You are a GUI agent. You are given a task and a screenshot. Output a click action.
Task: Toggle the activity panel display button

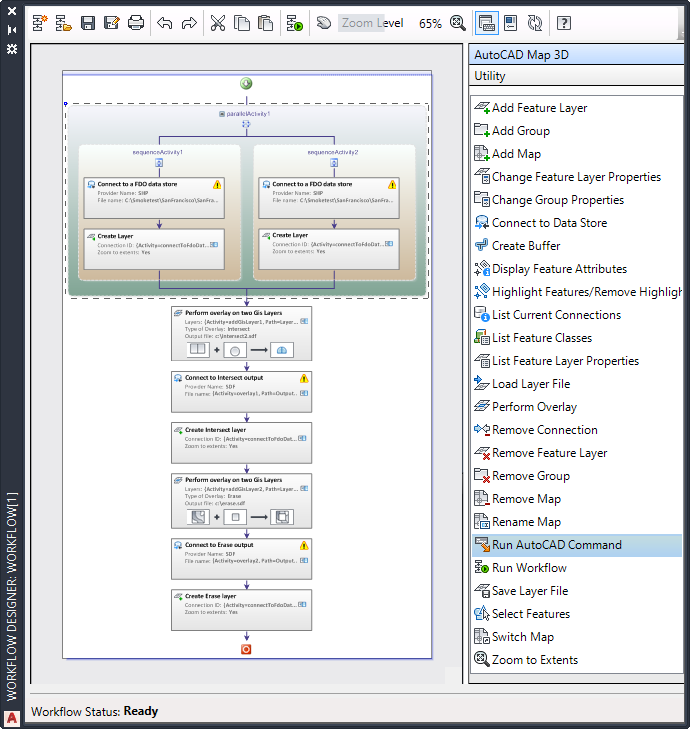pos(486,23)
